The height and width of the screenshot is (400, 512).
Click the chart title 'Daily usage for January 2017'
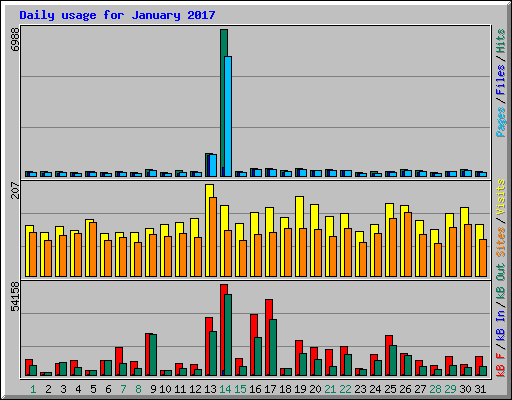click(x=117, y=15)
